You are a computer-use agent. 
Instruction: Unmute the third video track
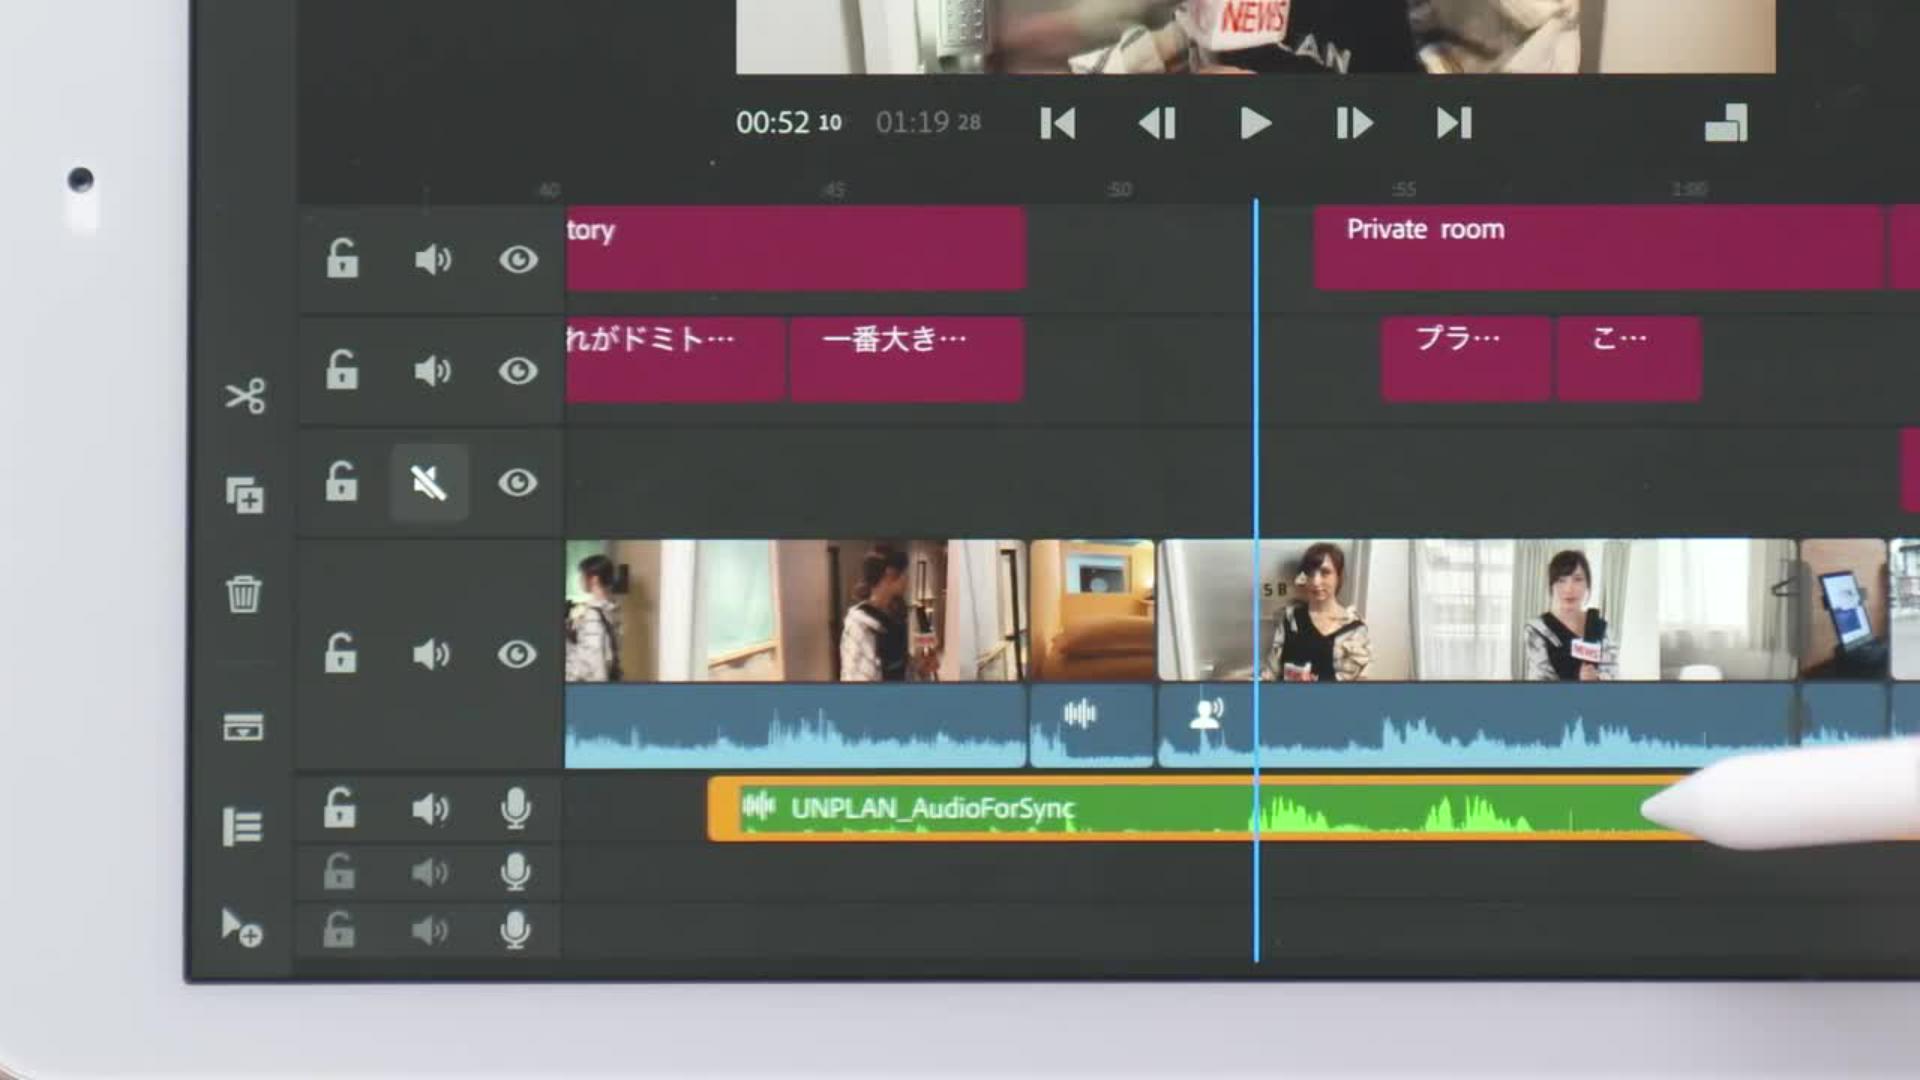pyautogui.click(x=429, y=483)
